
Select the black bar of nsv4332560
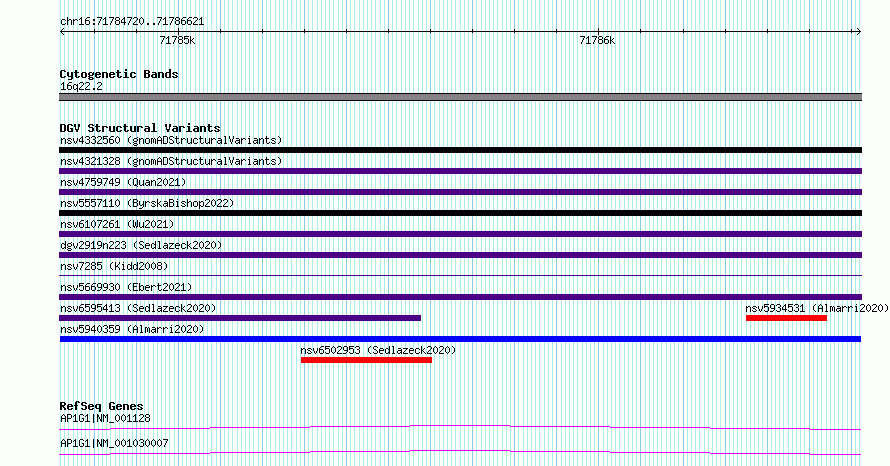pos(460,150)
